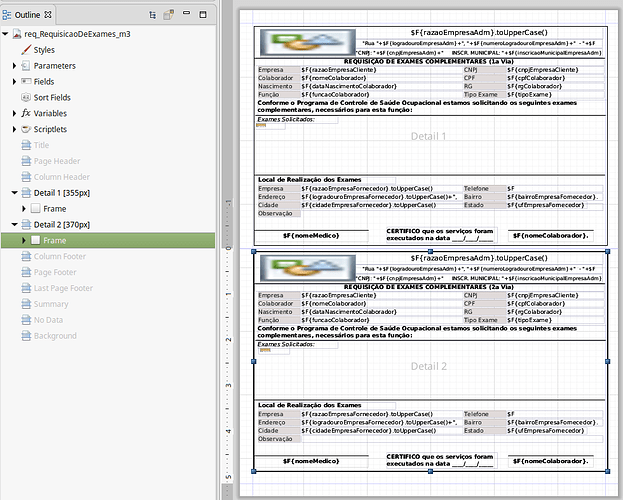Click the Sort Fields icon
This screenshot has height=500, width=623.
[26, 98]
